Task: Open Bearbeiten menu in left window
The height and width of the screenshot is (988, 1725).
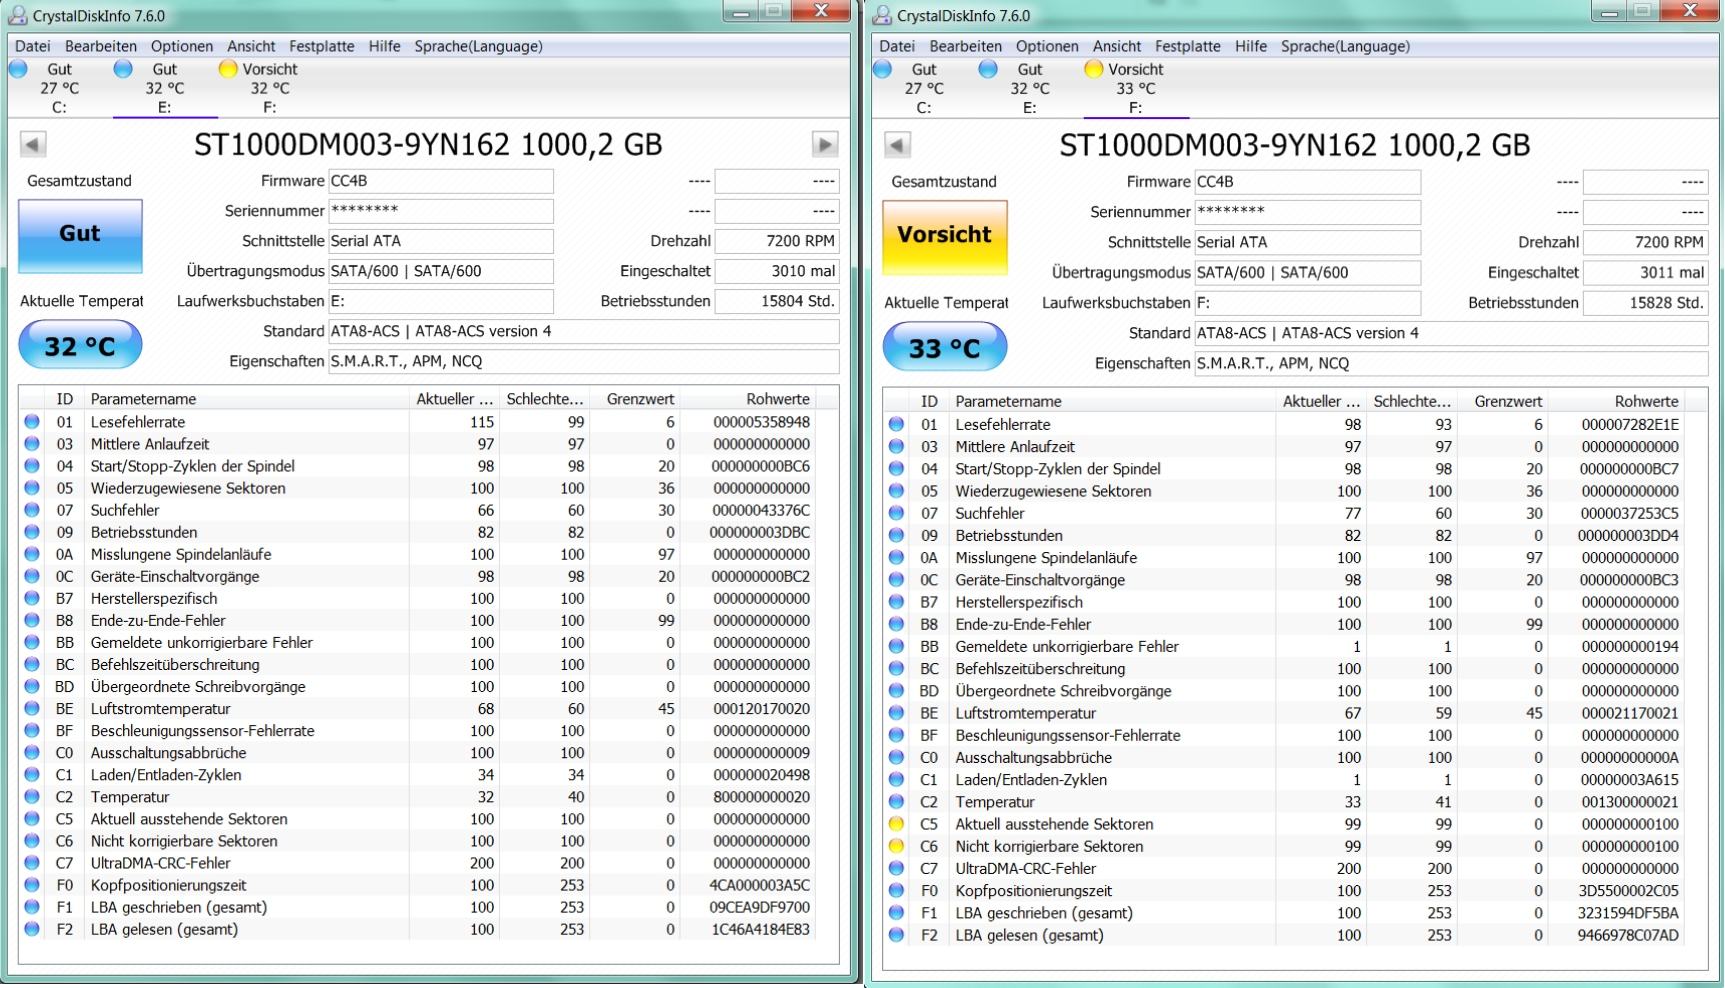Action: pos(101,46)
